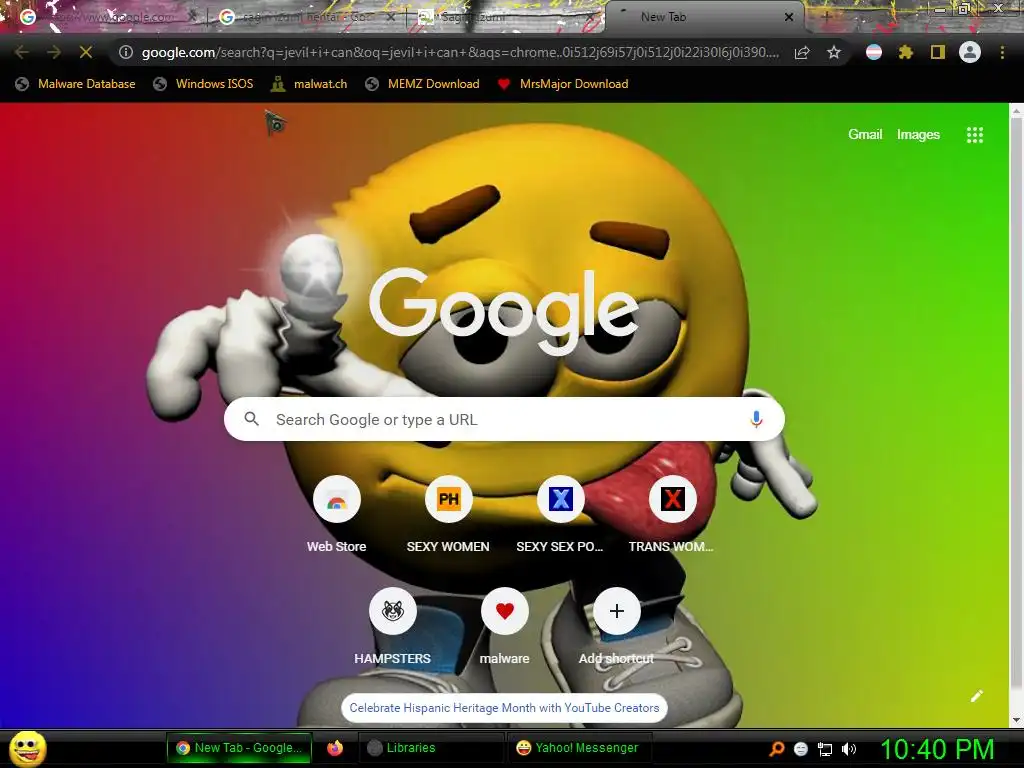Switch to the Sagiri Izumi tab
The height and width of the screenshot is (768, 1024).
(x=506, y=17)
